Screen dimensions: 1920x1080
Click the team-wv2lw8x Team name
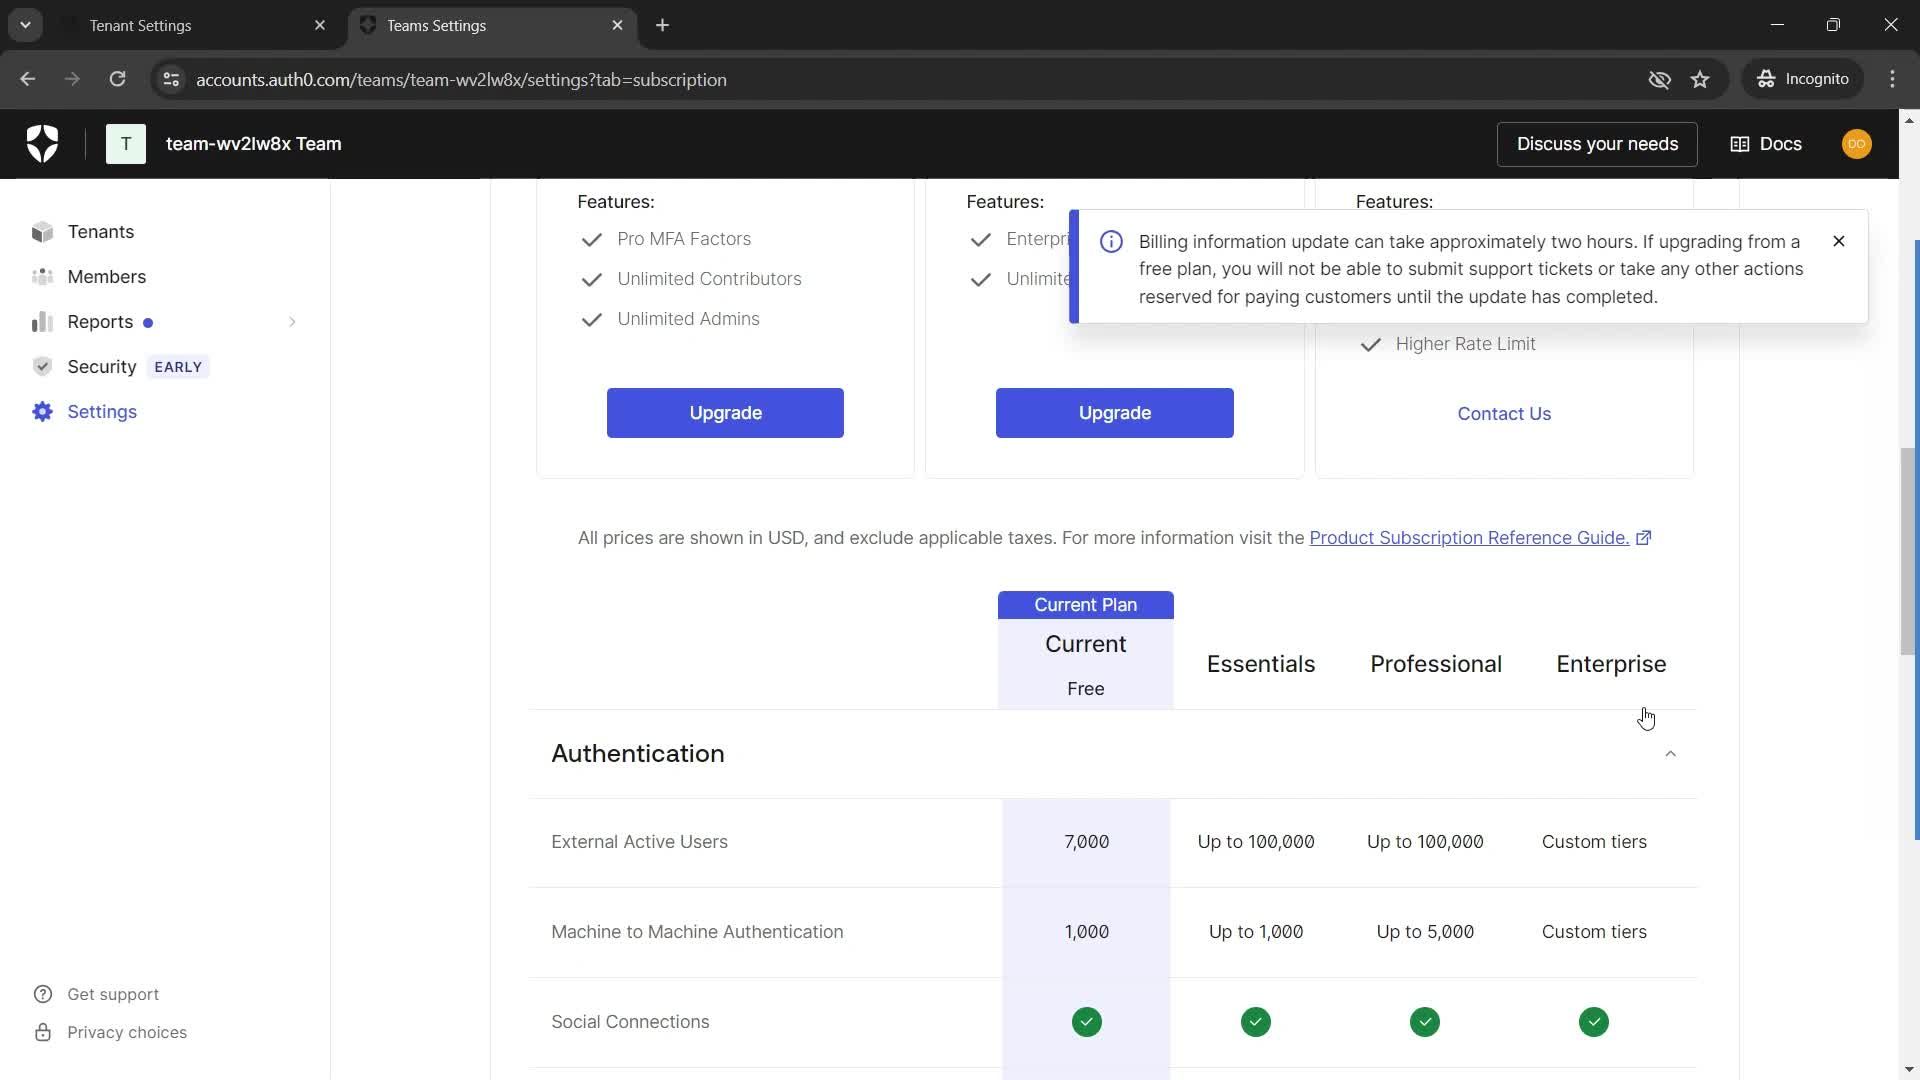[254, 144]
